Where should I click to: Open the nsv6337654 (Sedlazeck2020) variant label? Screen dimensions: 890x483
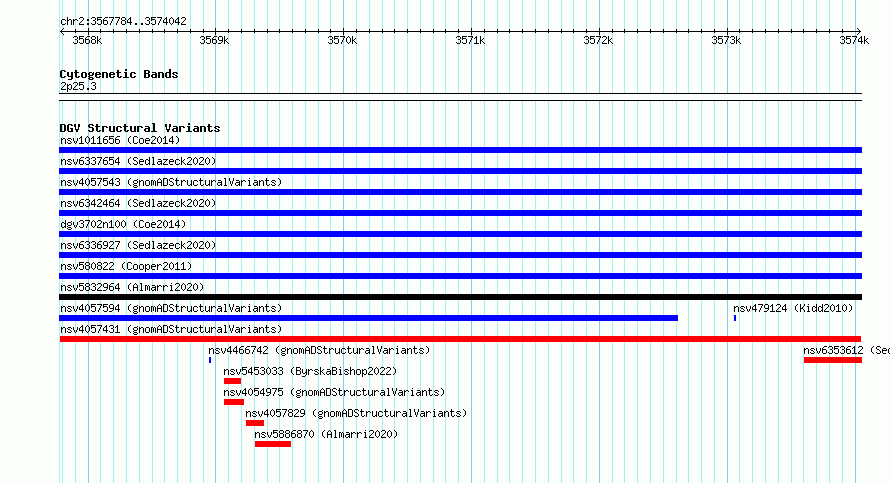pos(138,161)
